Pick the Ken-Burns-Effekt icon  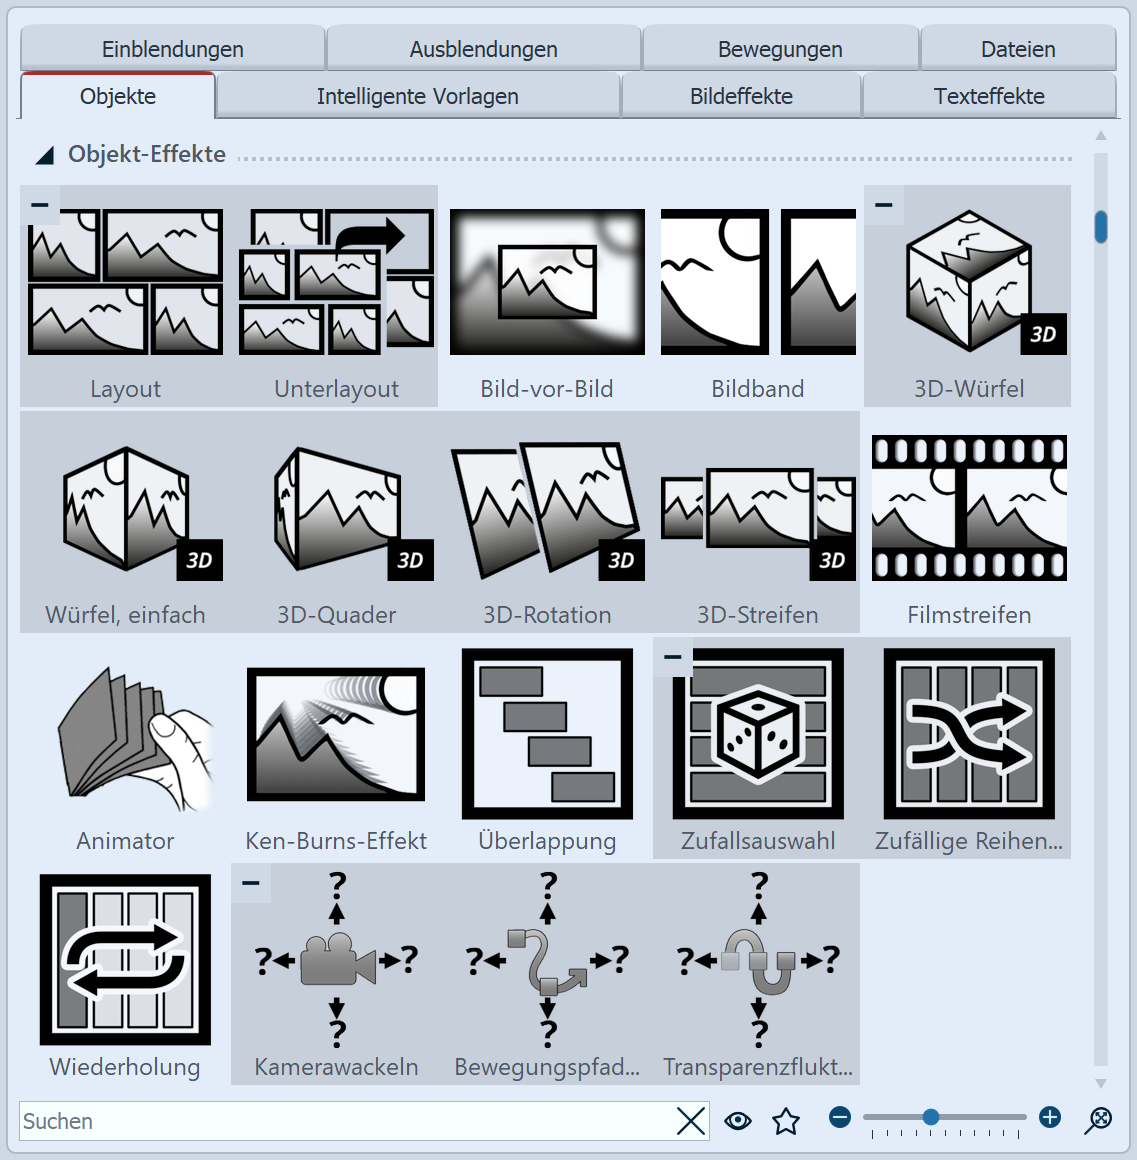pyautogui.click(x=336, y=735)
